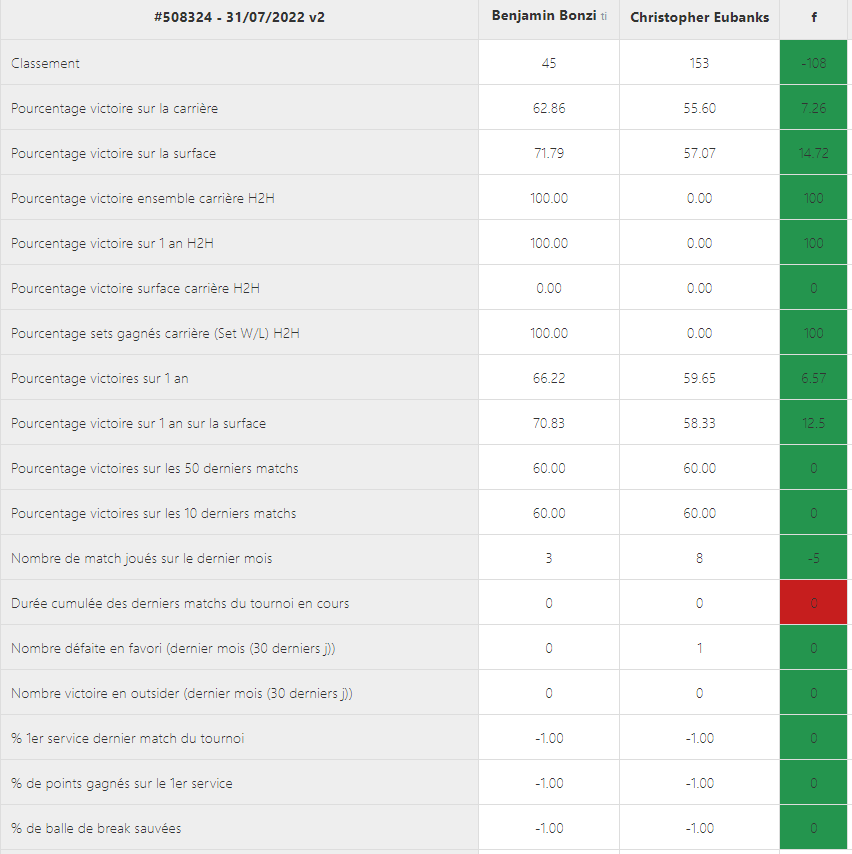Click "Pourcentage victoire ensemble carrière H2H" label
This screenshot has width=852, height=854.
[x=143, y=198]
